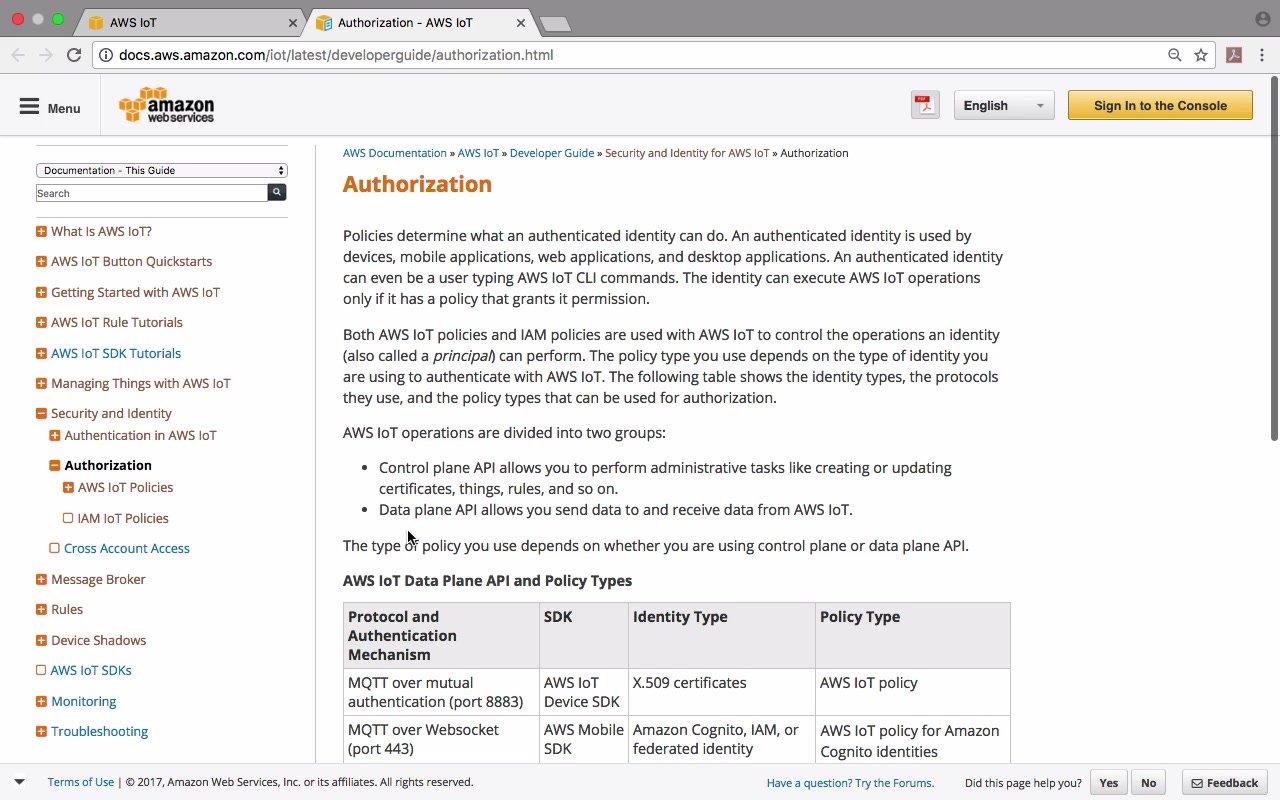
Task: Expand Authentication in AWS IoT node
Action: (x=55, y=435)
